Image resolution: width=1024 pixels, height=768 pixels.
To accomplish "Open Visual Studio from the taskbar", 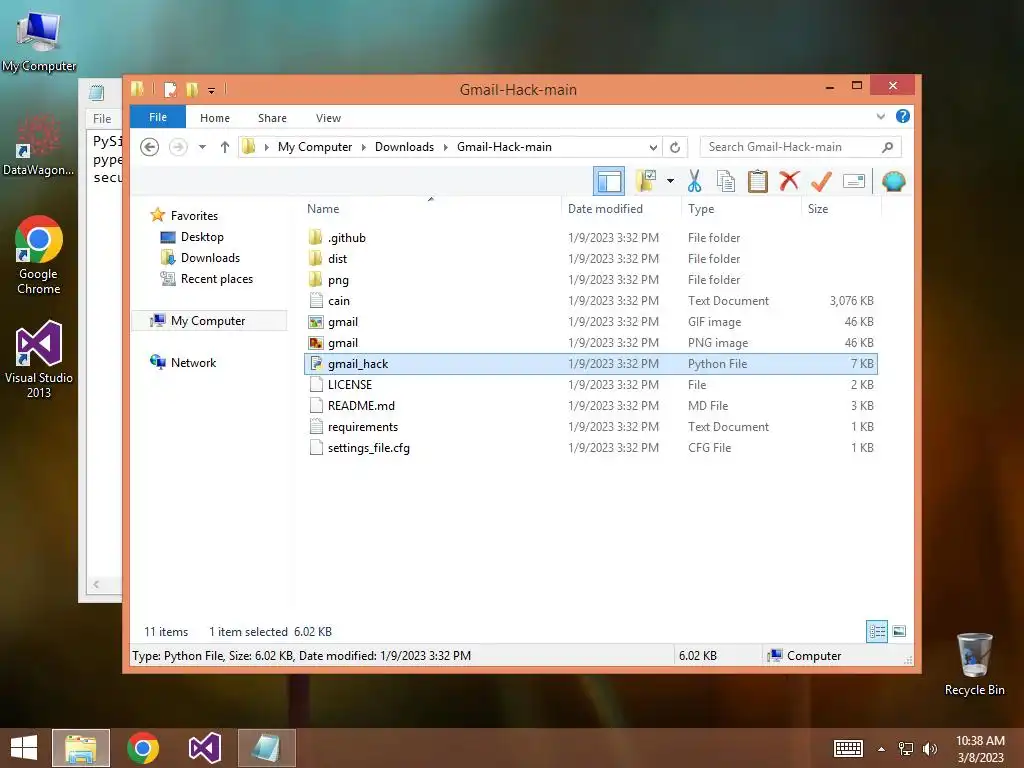I will click(204, 748).
